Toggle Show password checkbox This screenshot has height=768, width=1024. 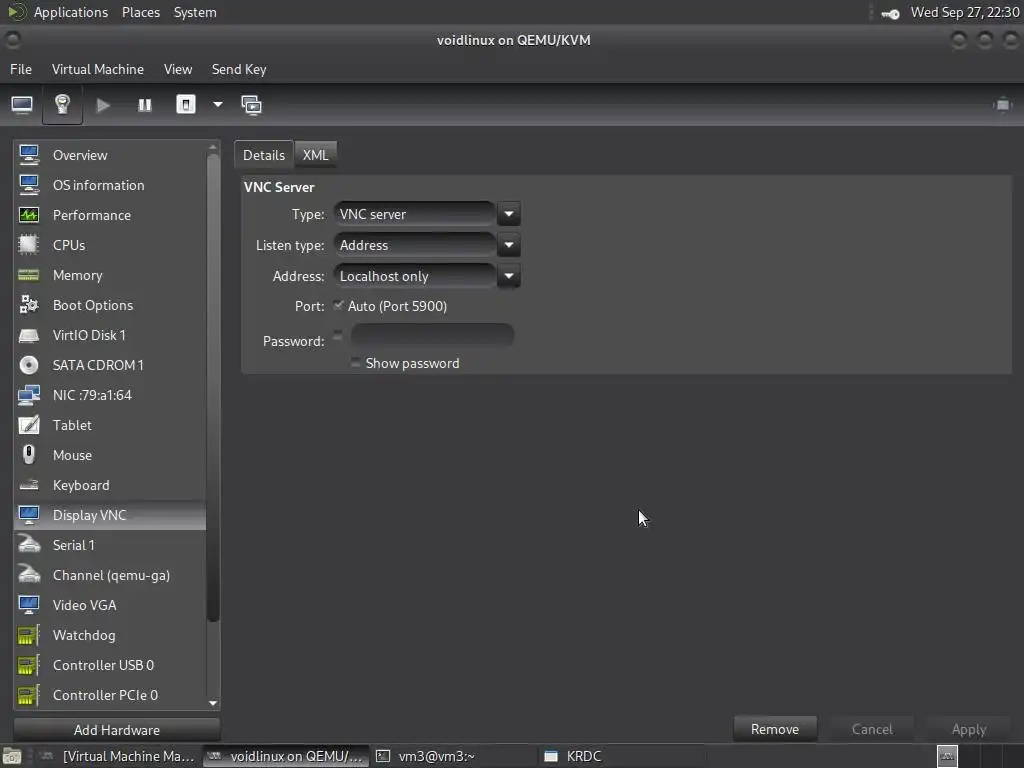pyautogui.click(x=355, y=362)
